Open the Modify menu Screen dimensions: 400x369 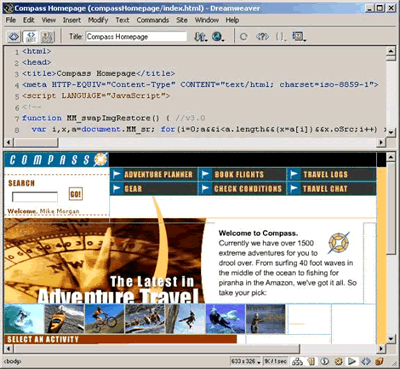tap(98, 20)
